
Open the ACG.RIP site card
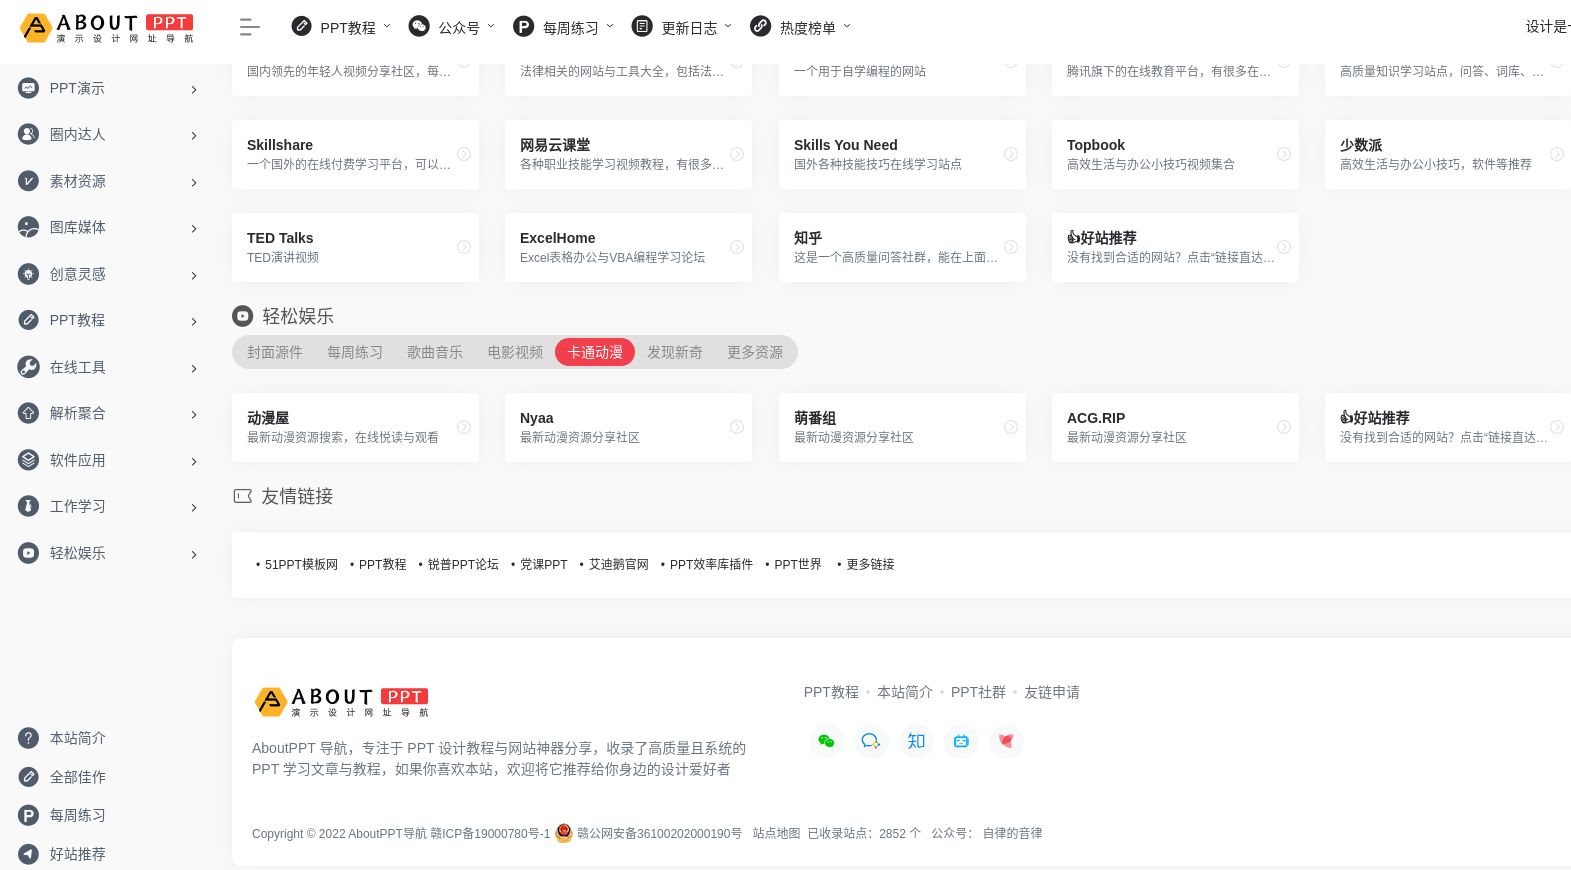point(1175,427)
